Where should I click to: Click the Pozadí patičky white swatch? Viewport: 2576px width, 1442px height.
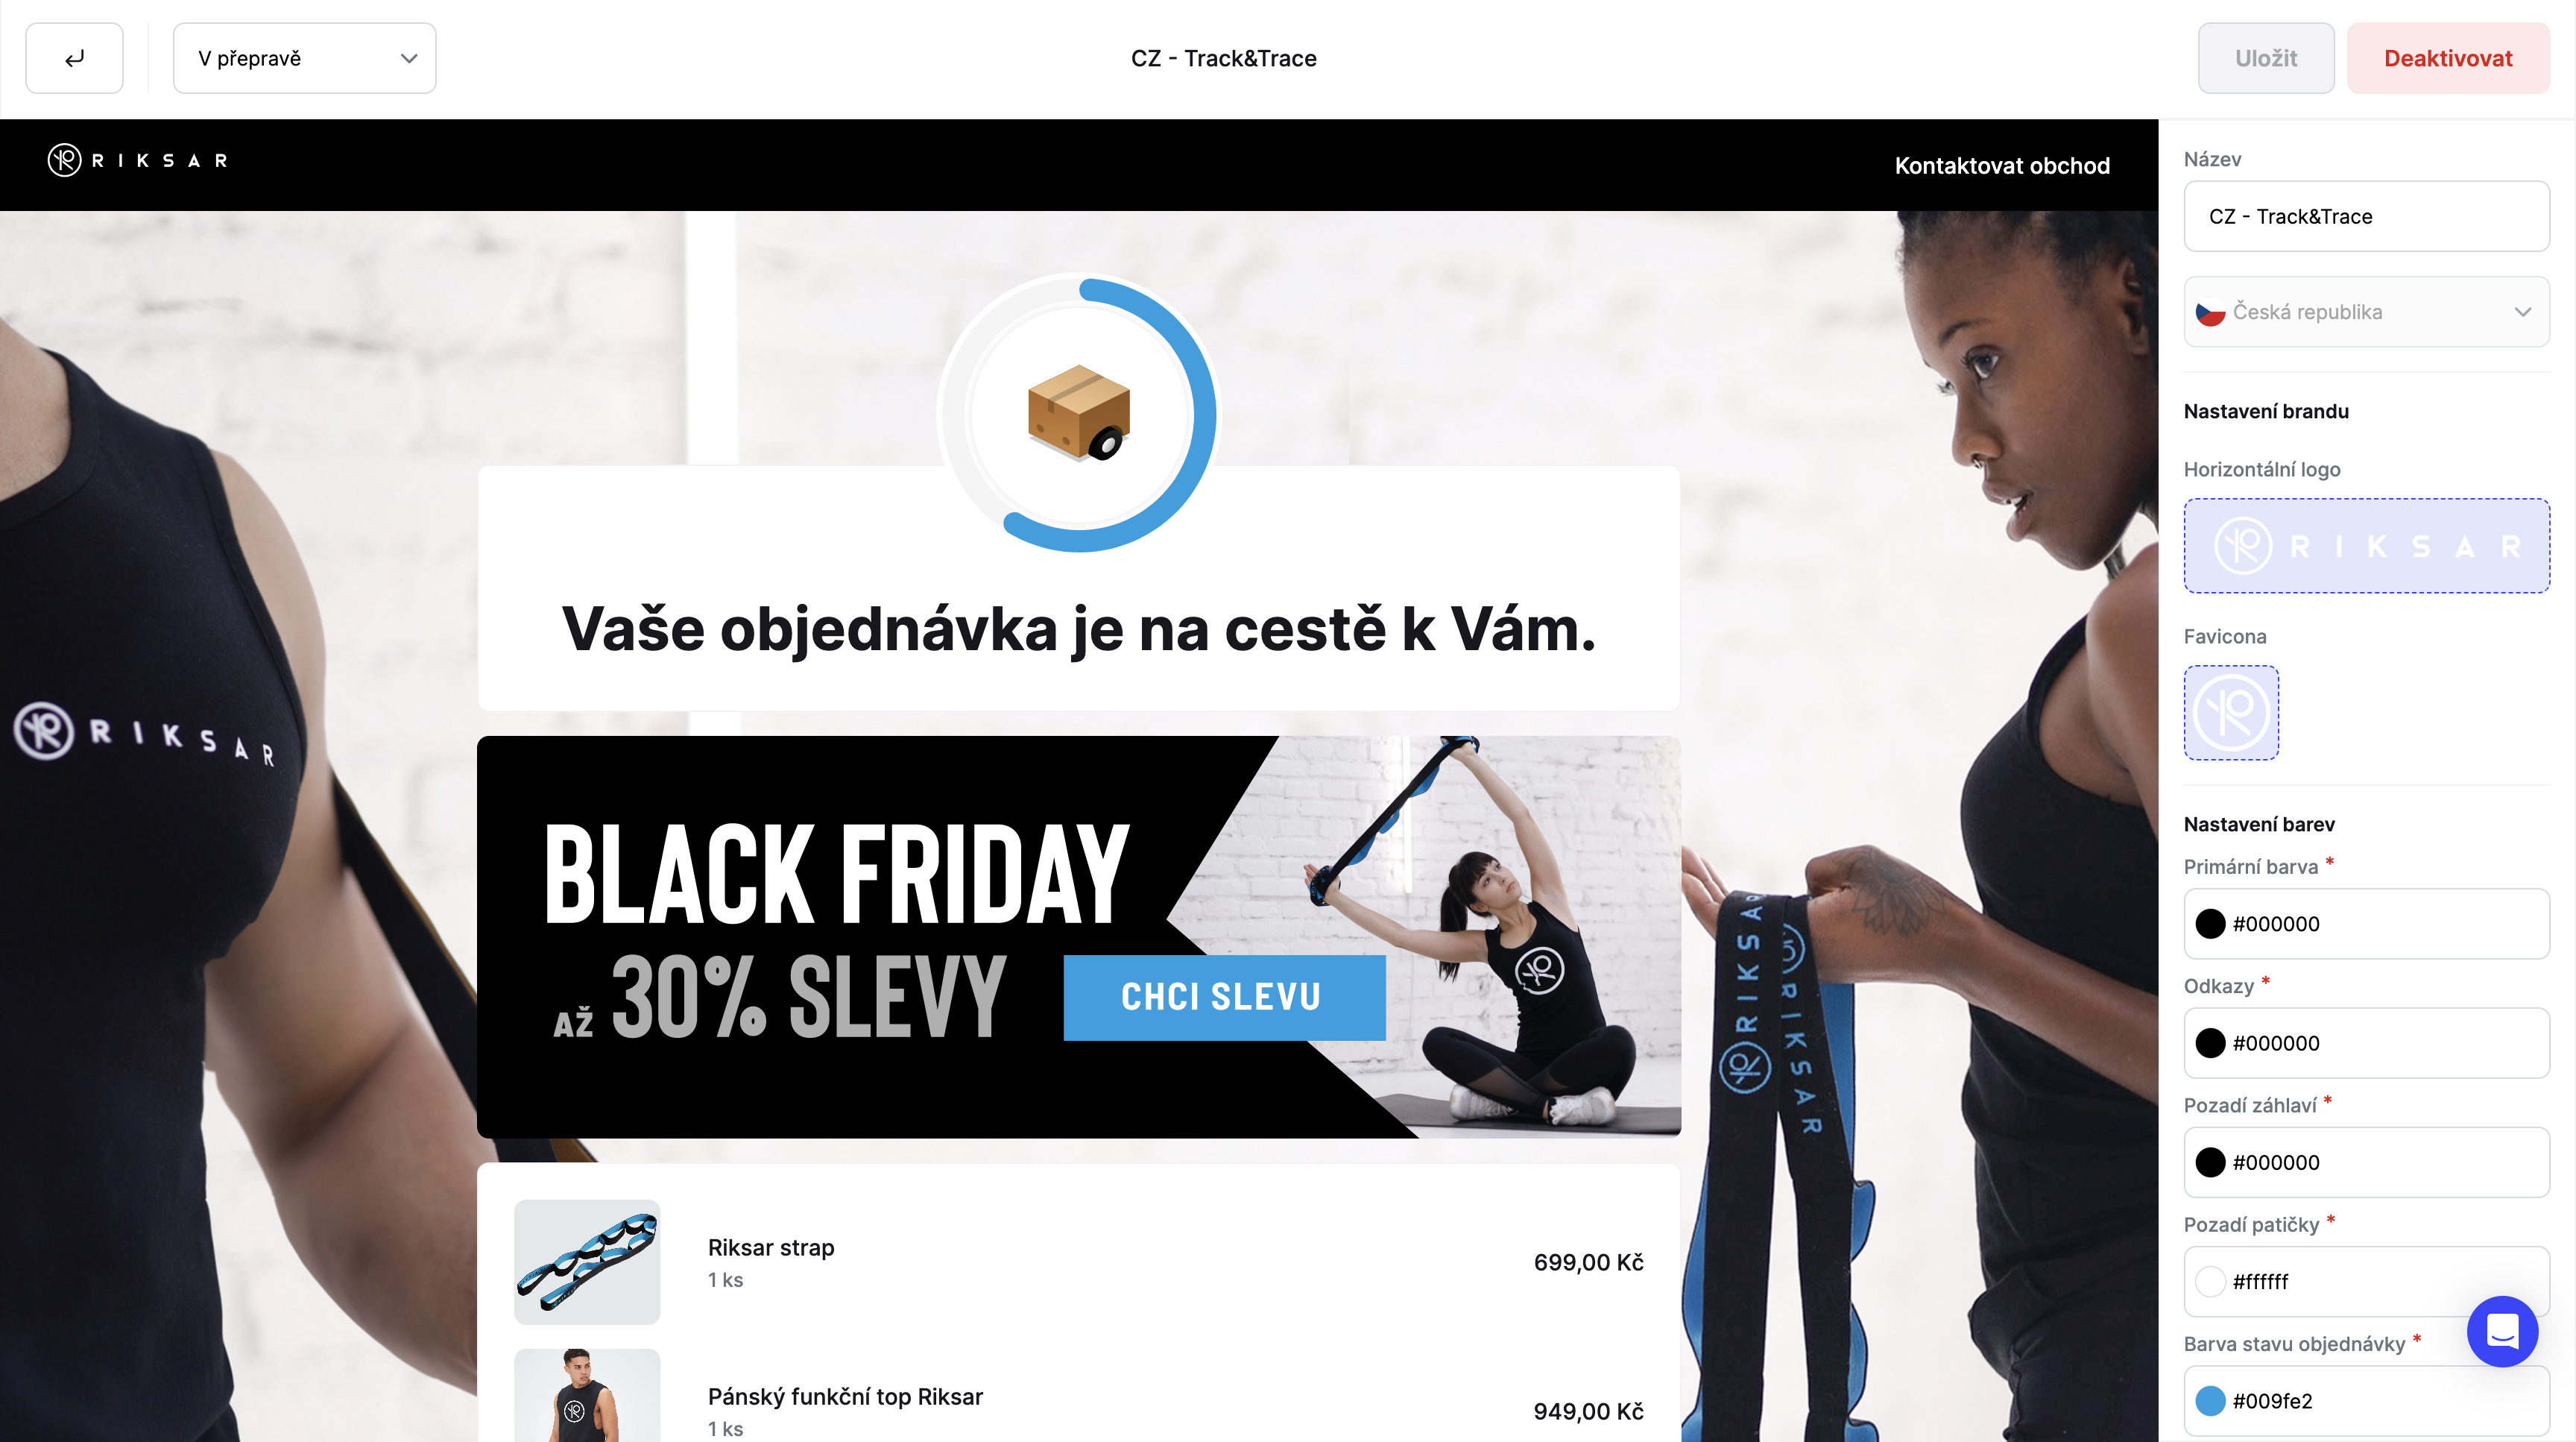[x=2210, y=1281]
